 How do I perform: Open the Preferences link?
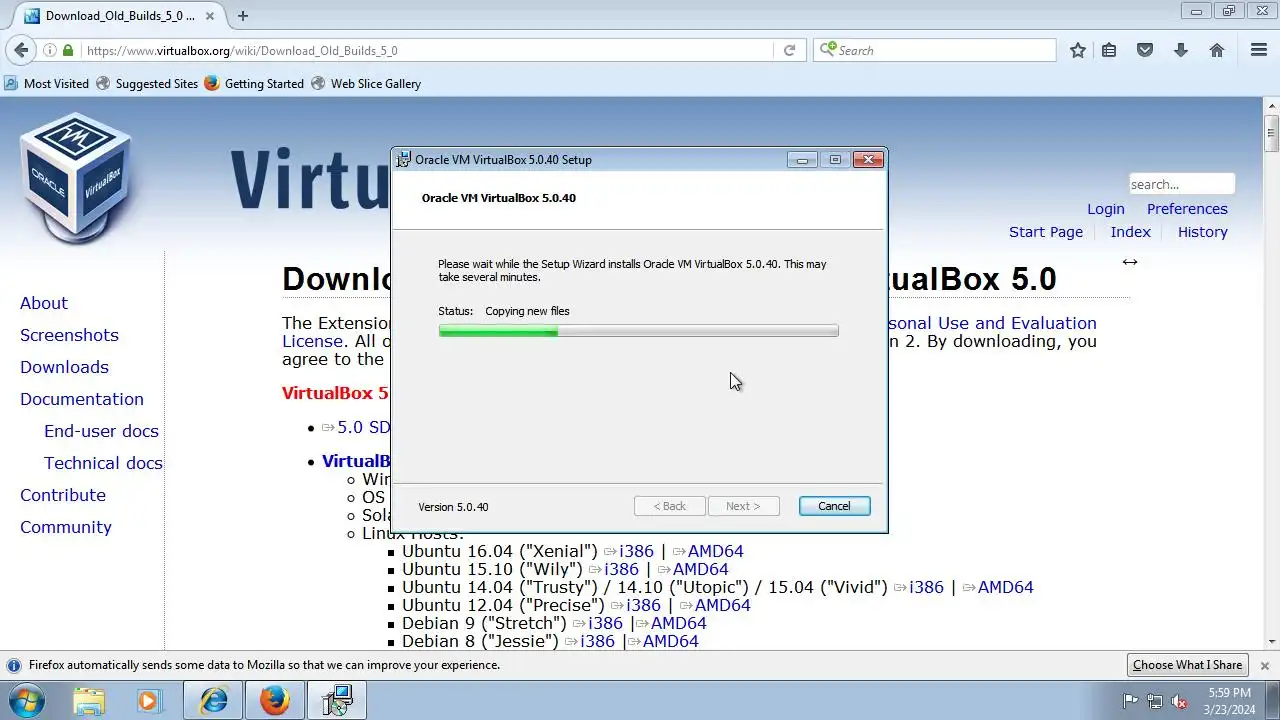[x=1187, y=209]
